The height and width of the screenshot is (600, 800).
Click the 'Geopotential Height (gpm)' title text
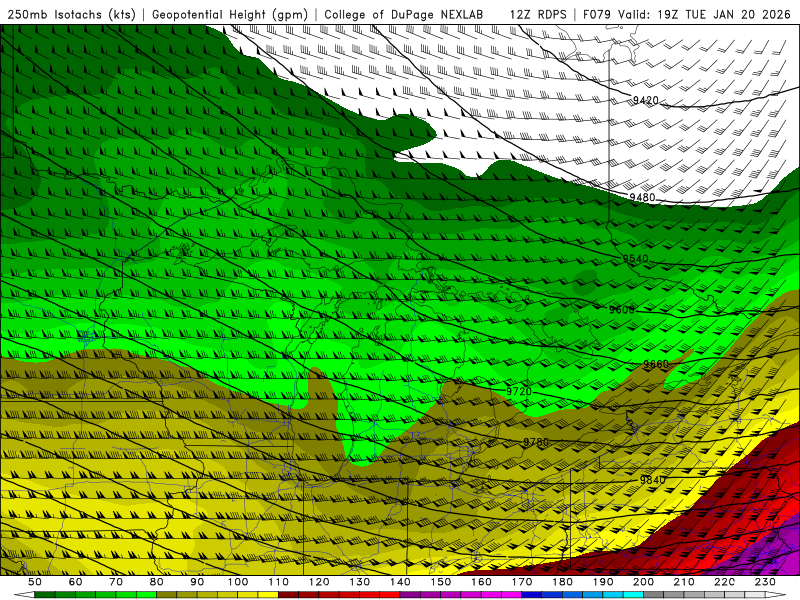coord(230,14)
